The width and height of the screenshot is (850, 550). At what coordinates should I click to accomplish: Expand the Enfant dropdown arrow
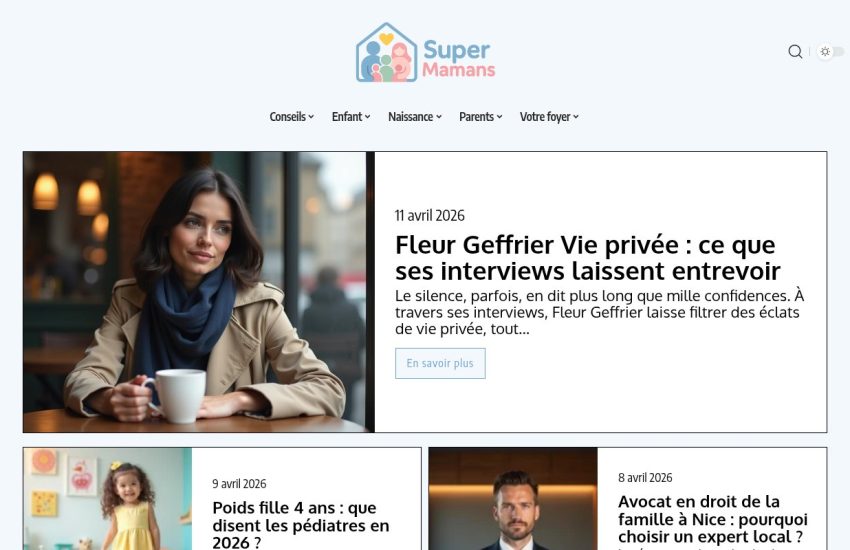tap(368, 117)
